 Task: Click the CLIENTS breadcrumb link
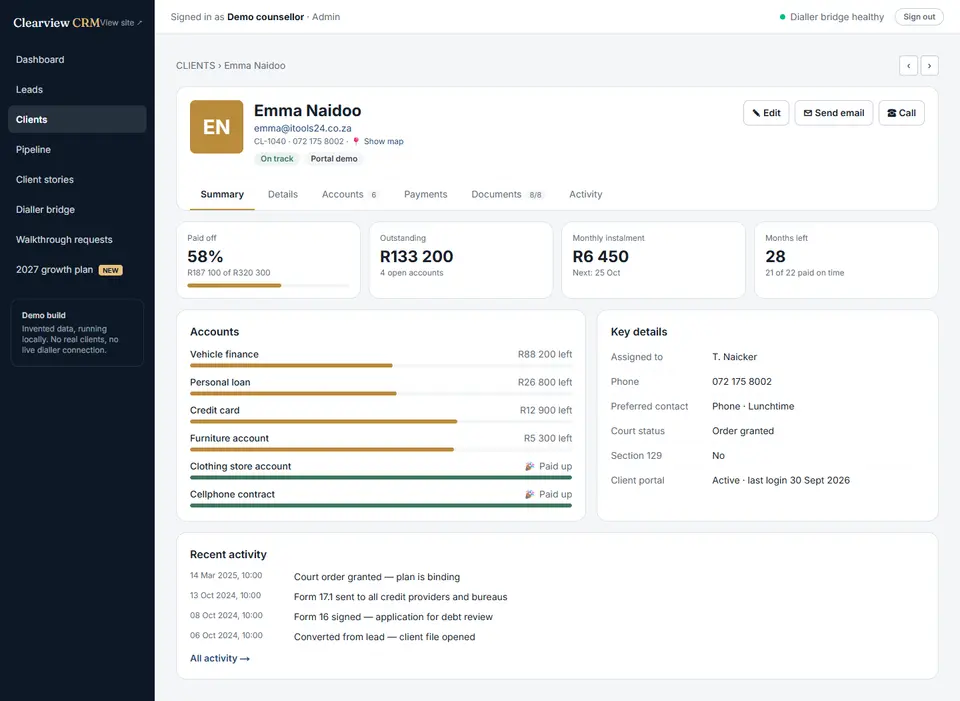click(195, 66)
